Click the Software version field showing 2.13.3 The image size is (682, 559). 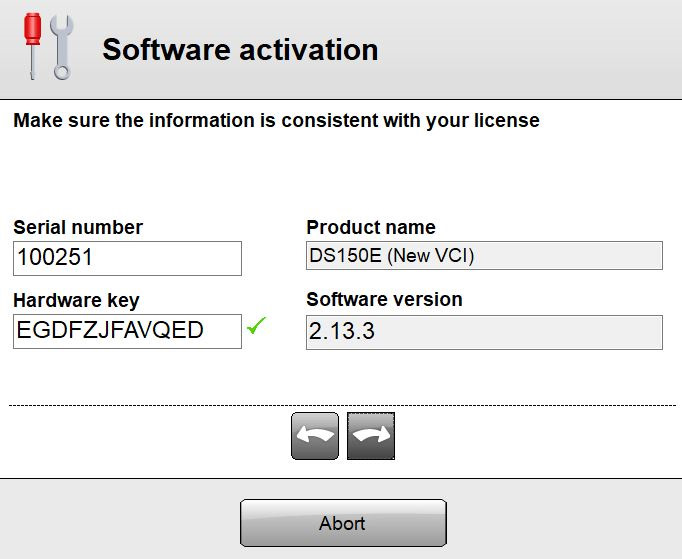484,332
